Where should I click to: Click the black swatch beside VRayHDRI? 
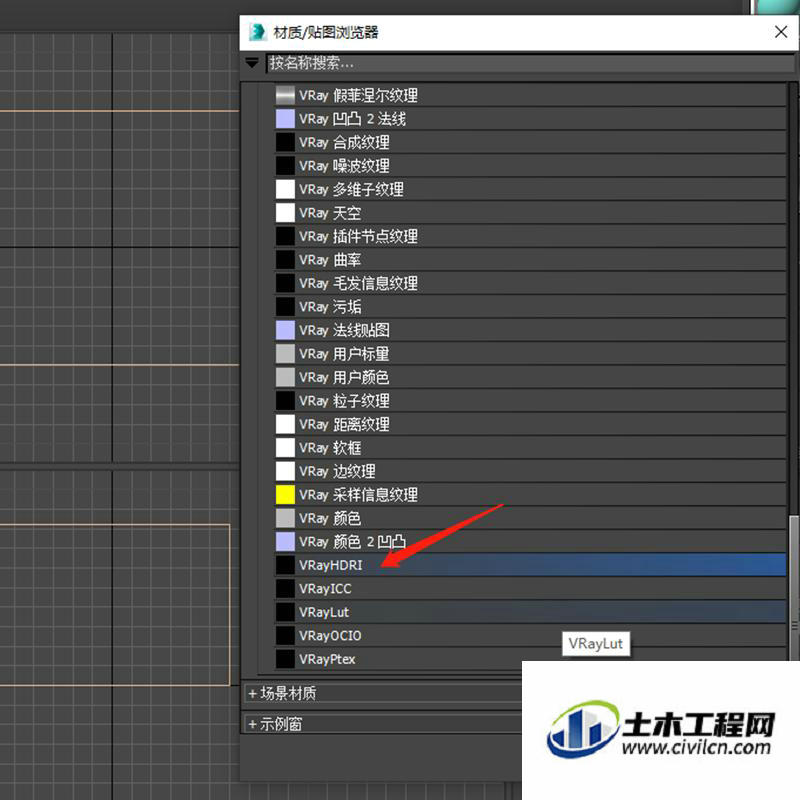point(285,565)
